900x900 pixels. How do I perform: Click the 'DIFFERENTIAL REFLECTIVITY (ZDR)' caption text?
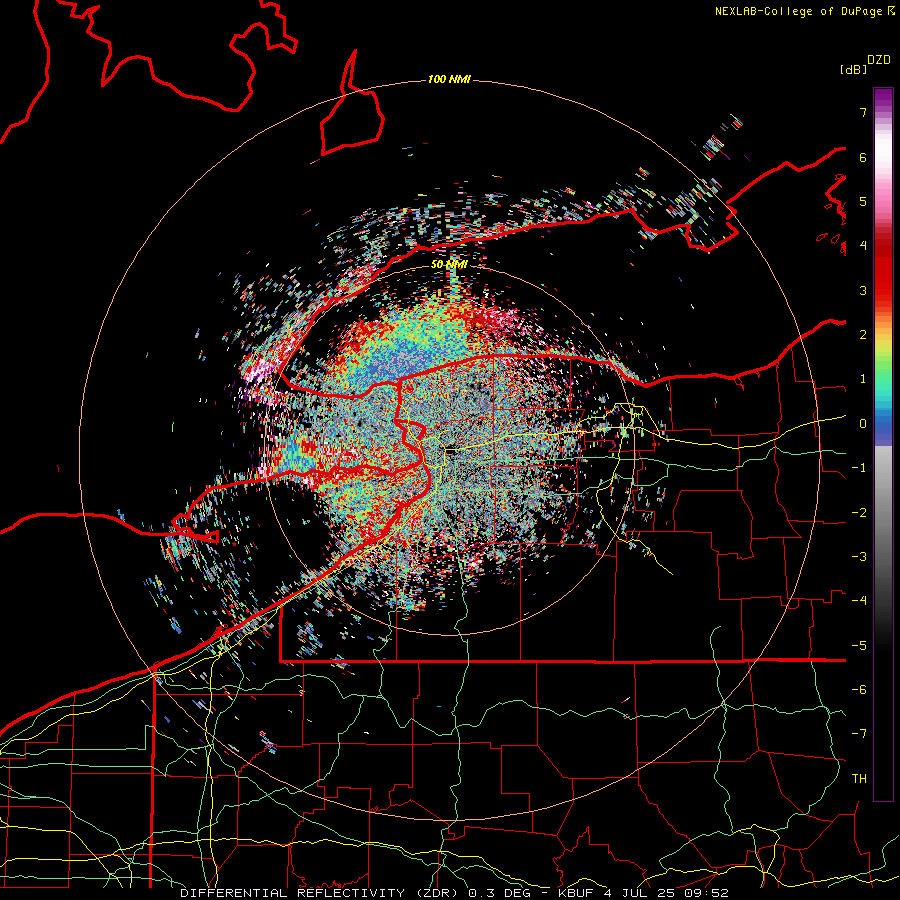pyautogui.click(x=321, y=893)
